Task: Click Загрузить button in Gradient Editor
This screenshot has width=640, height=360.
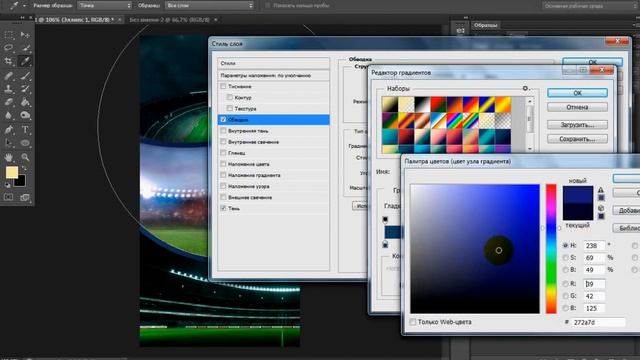Action: pyautogui.click(x=577, y=125)
